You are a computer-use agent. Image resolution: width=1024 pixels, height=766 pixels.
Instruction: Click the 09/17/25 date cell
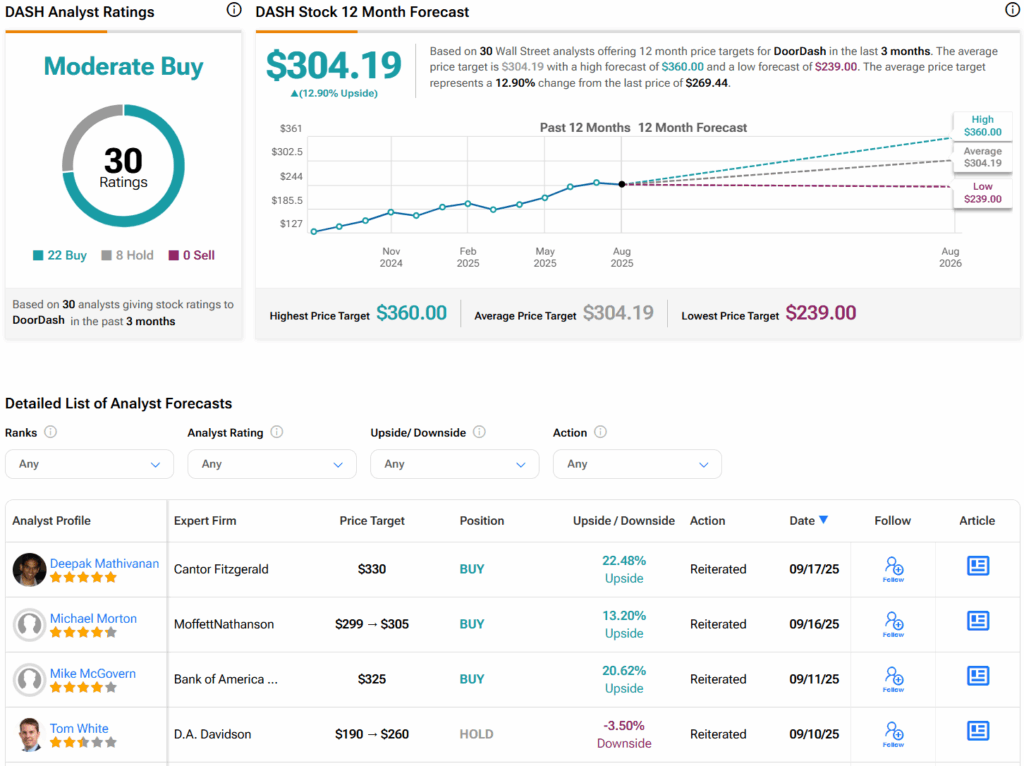[x=814, y=569]
